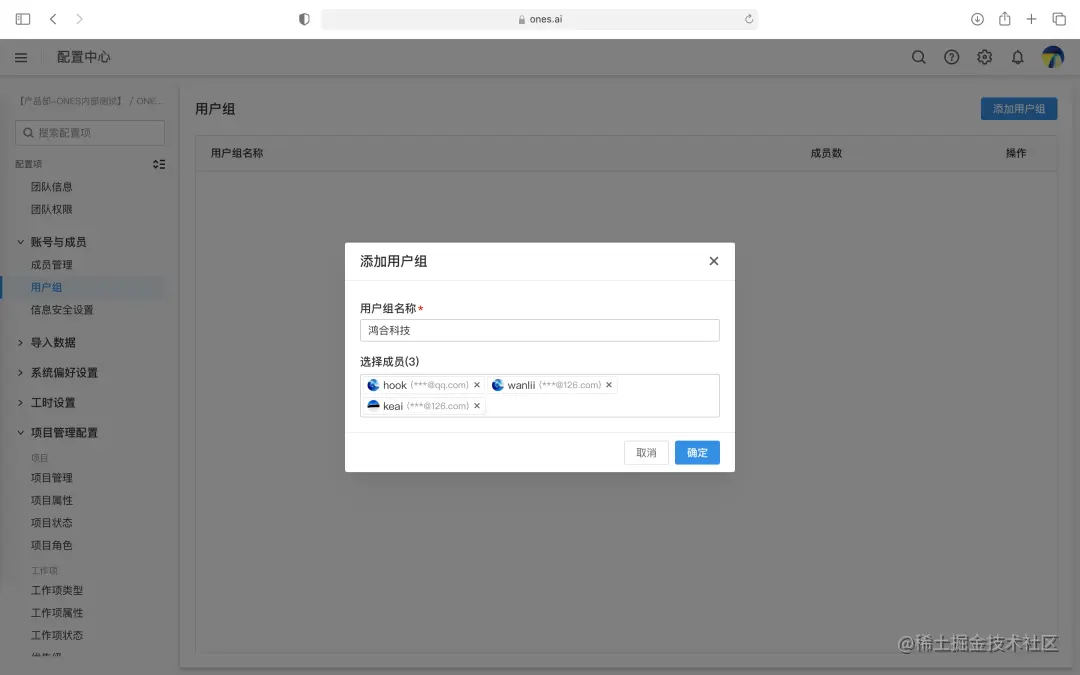Viewport: 1080px width, 675px height.
Task: Click the filter icon next to 配置项
Action: (158, 164)
